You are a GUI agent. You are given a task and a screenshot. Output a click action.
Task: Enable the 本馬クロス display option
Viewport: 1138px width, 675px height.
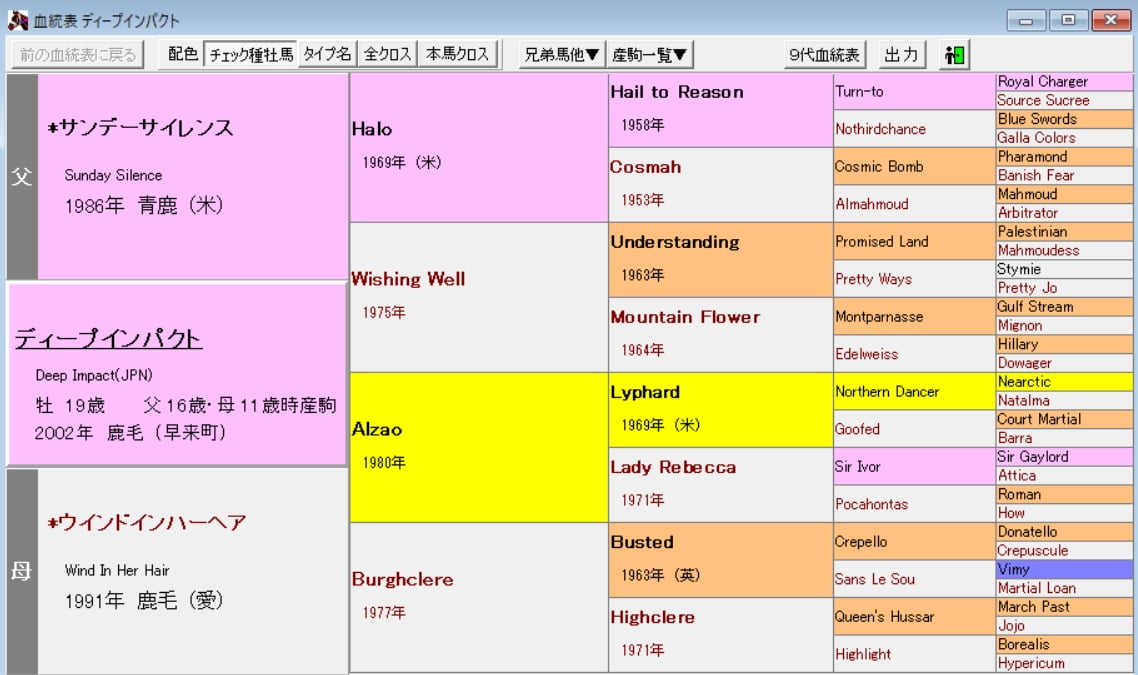click(x=458, y=55)
